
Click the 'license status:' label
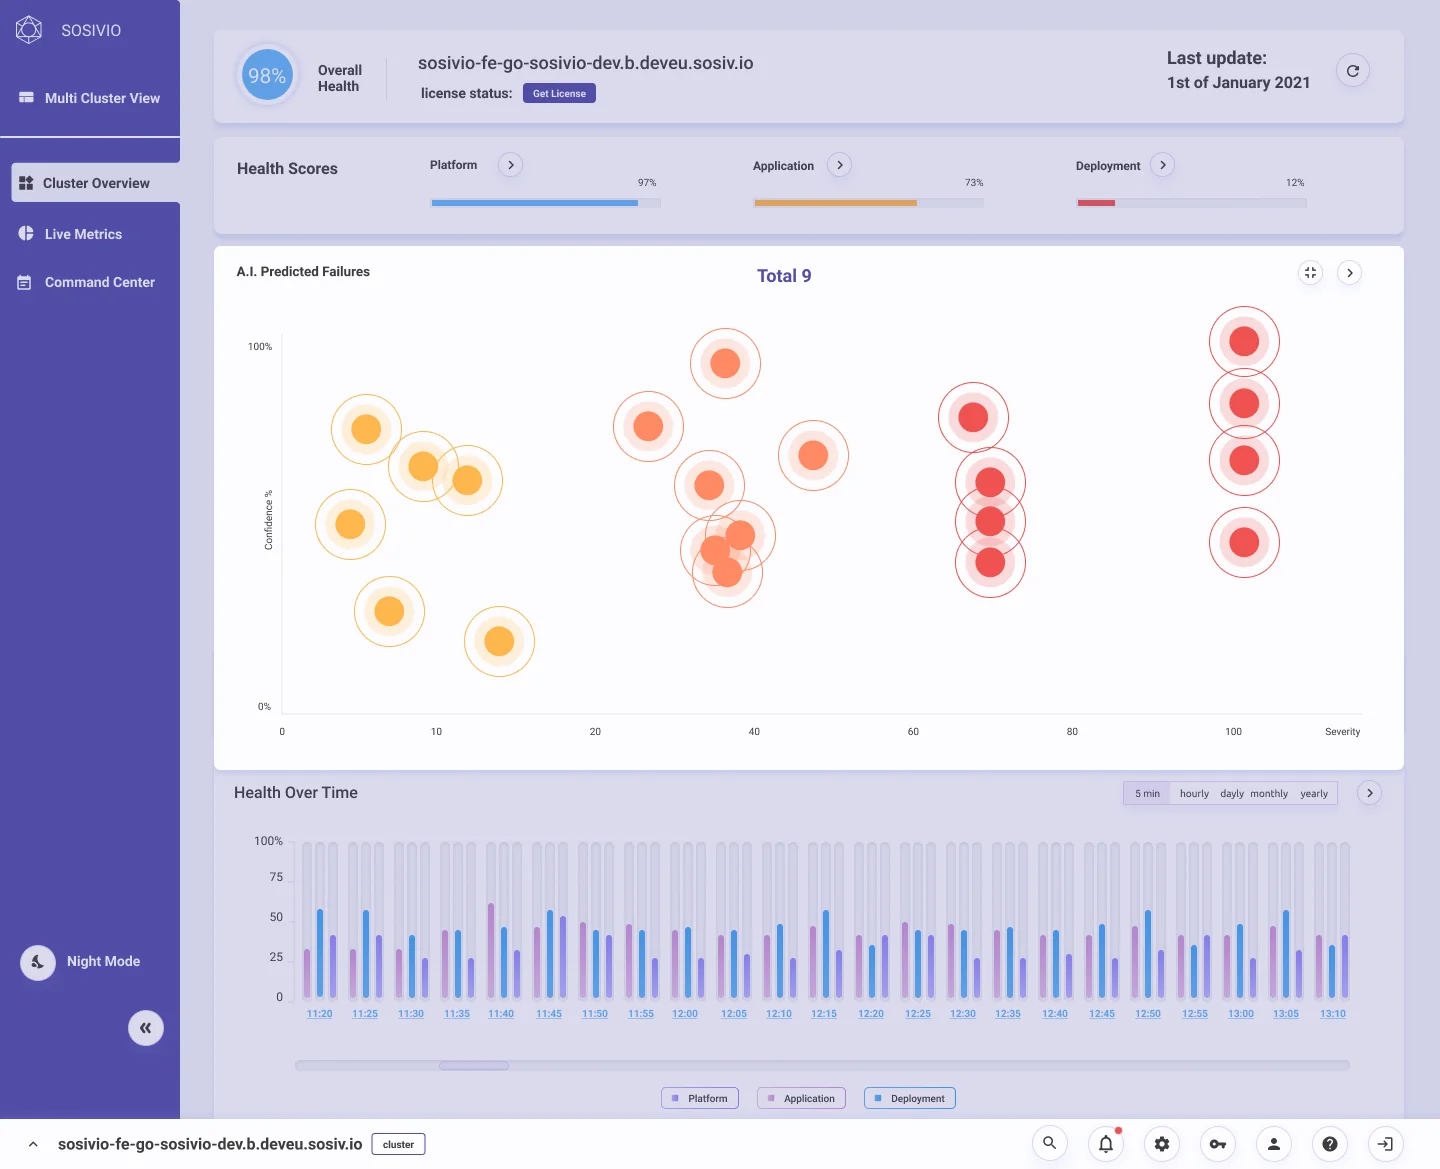pos(466,93)
